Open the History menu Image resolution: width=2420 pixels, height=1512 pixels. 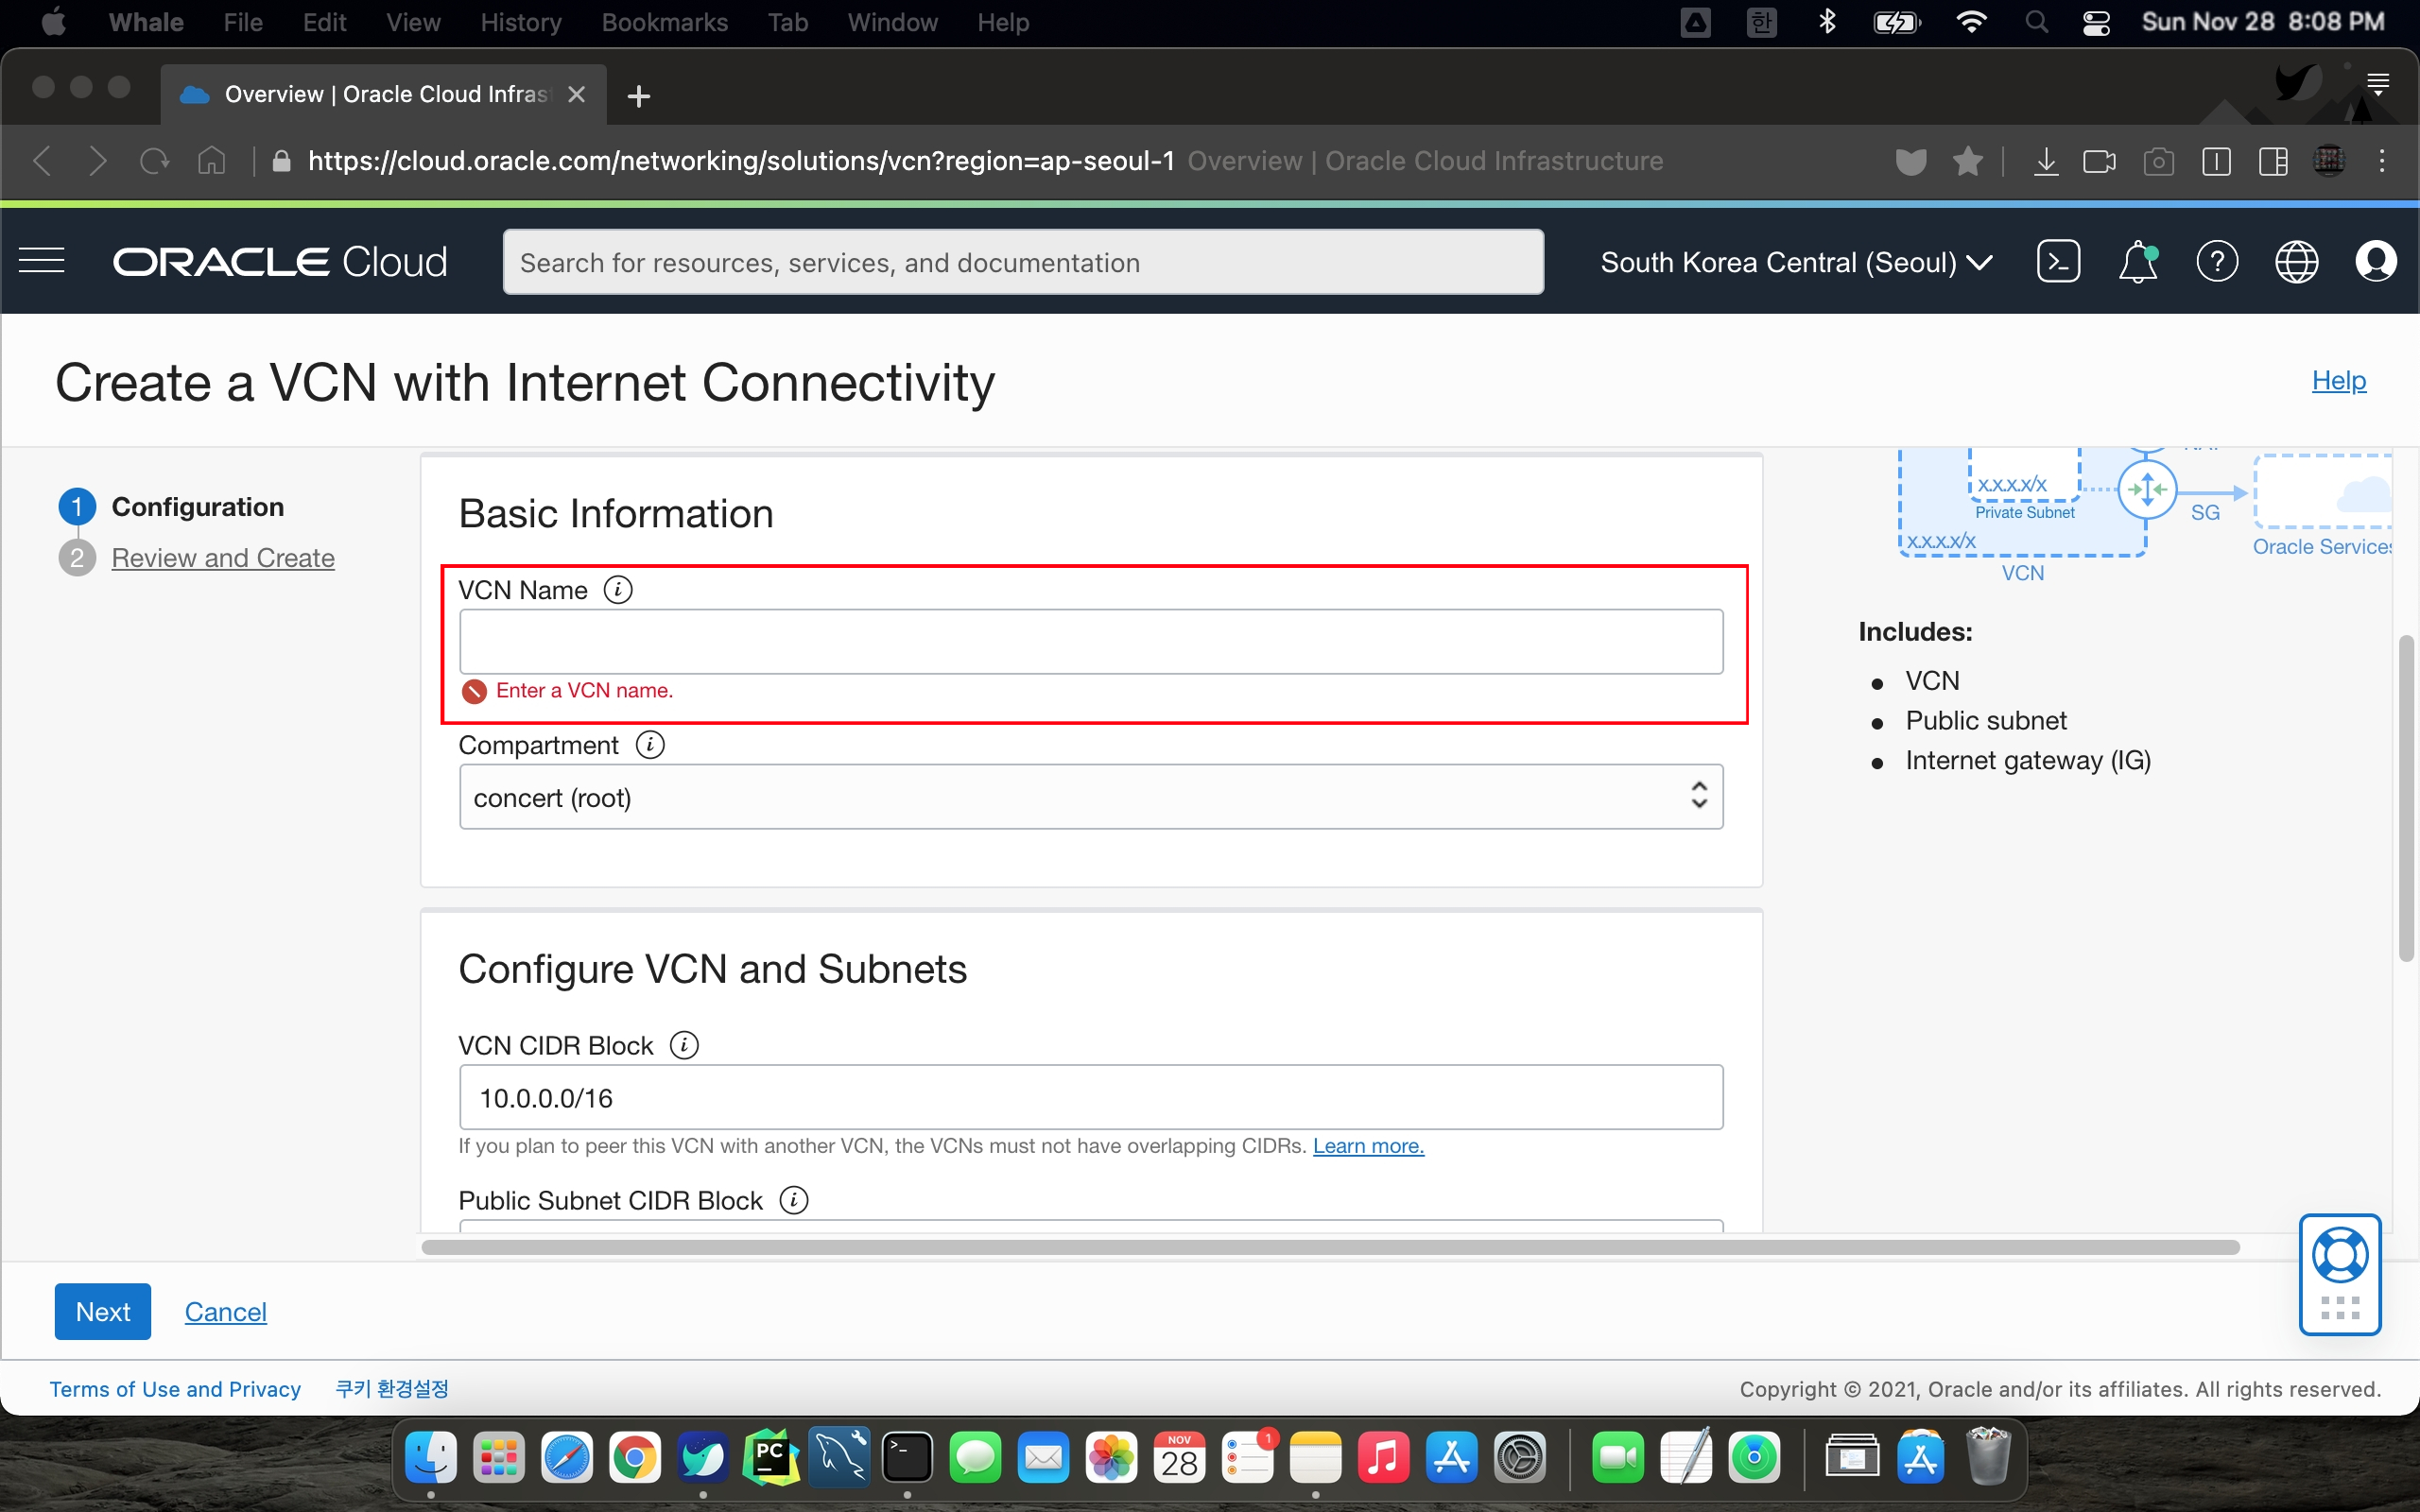click(x=520, y=22)
